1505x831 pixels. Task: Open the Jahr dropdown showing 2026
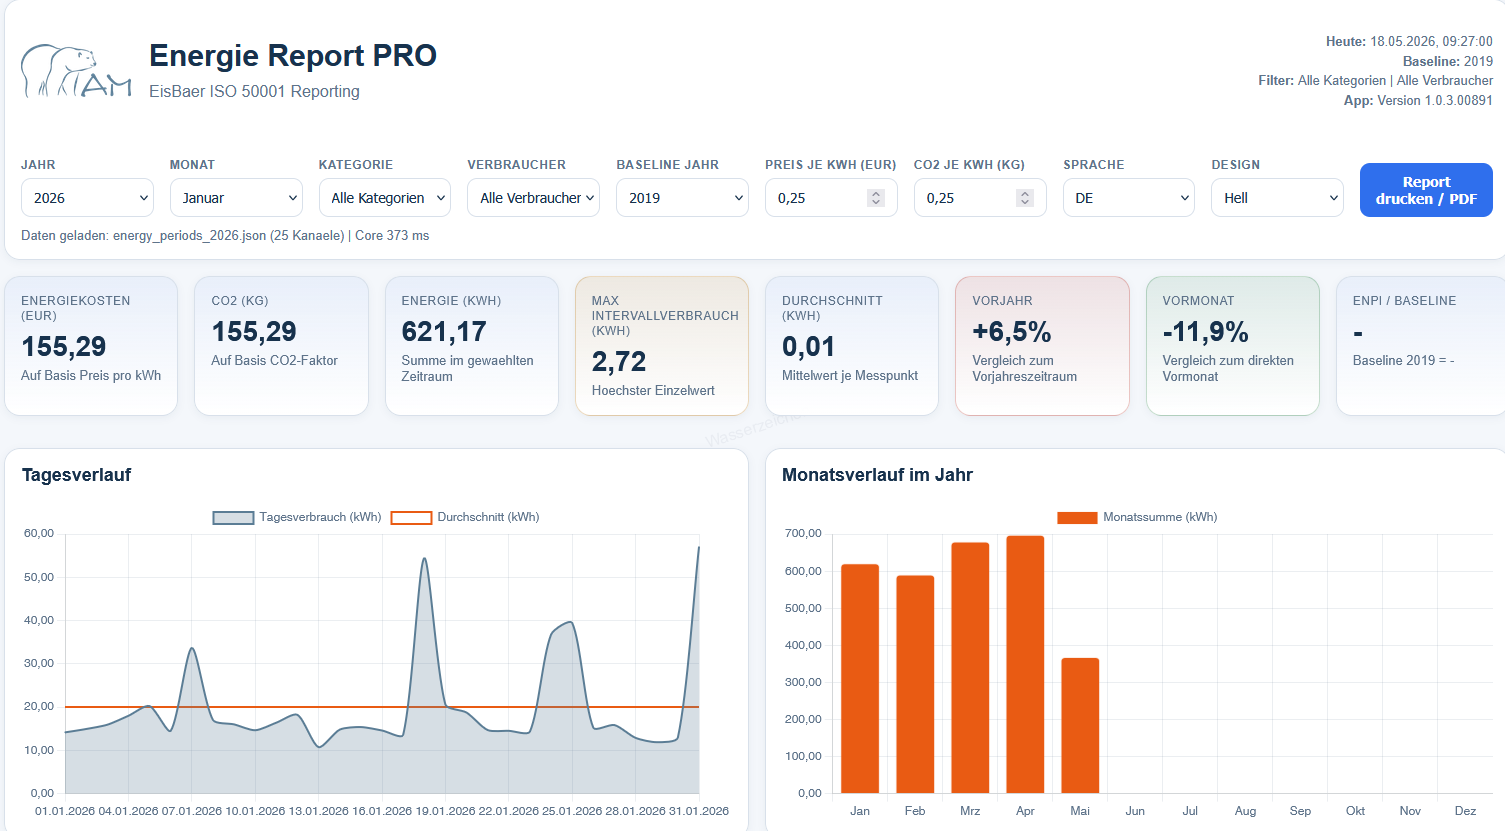(87, 198)
